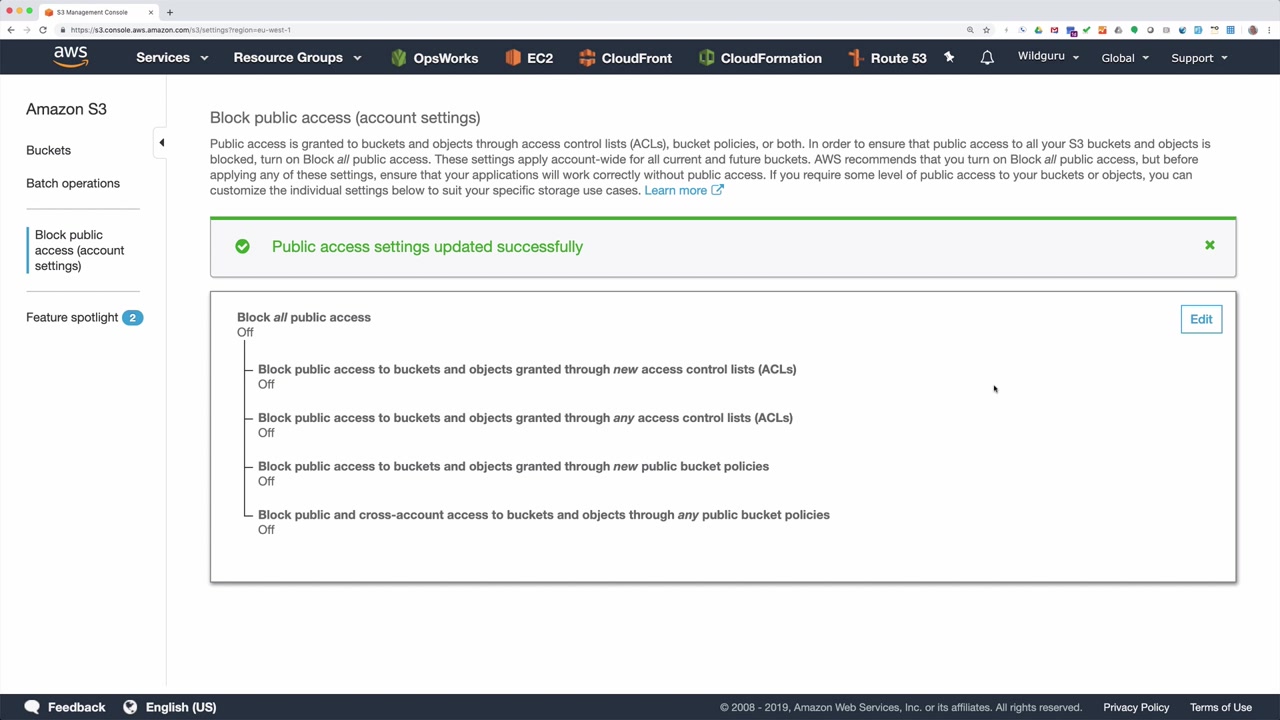Click the Feature spotlight count badge
This screenshot has height=720, width=1280.
tap(132, 317)
